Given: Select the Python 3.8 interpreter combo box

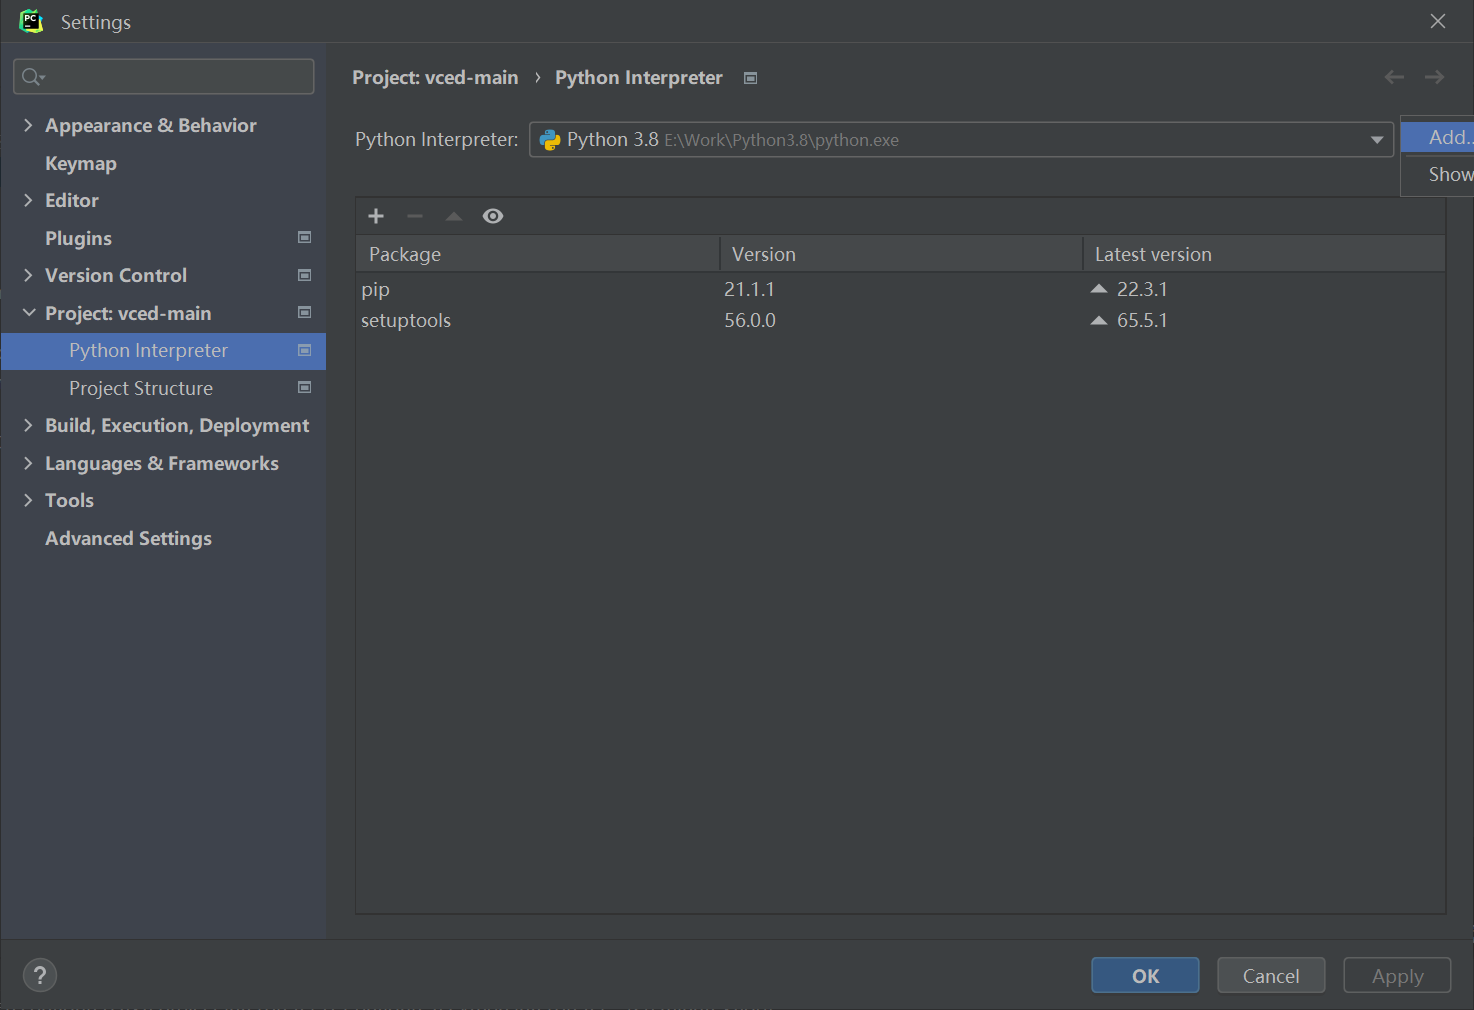Looking at the screenshot, I should (x=961, y=140).
